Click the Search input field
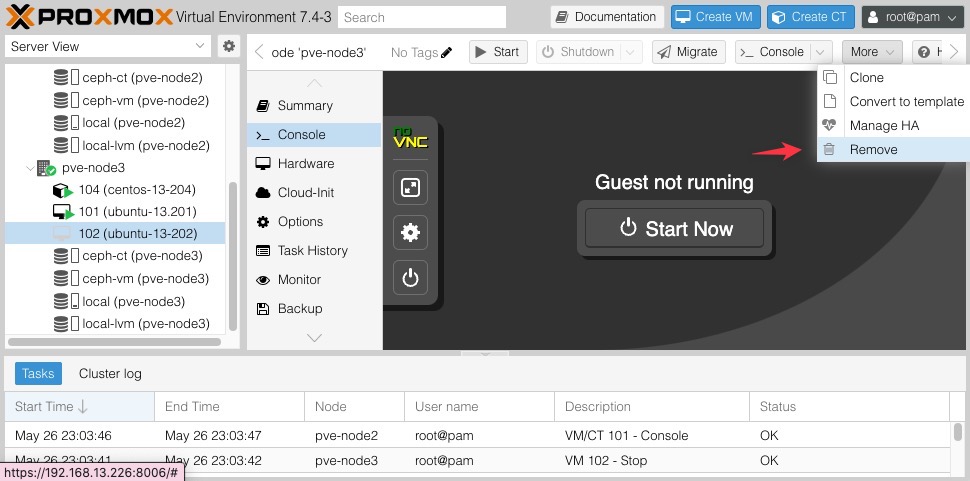 tap(422, 17)
